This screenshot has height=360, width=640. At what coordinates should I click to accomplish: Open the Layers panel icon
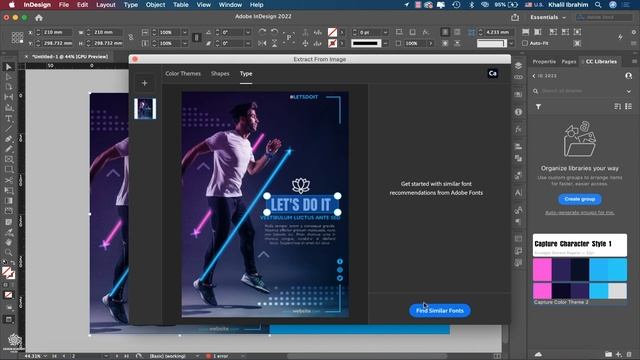pos(518,66)
